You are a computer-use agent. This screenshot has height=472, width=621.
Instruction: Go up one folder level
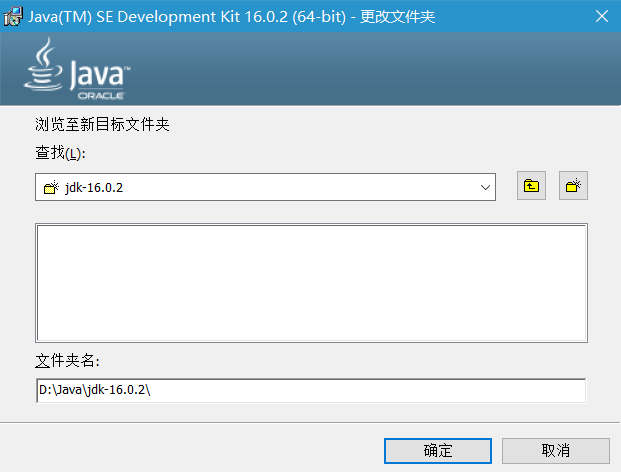pos(531,186)
